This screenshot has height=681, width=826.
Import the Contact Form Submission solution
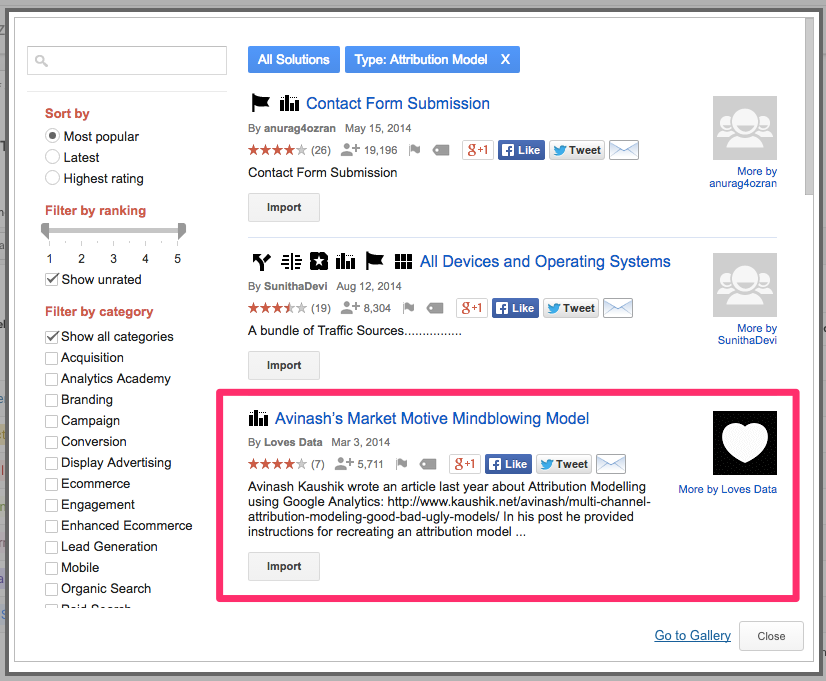[x=284, y=208]
